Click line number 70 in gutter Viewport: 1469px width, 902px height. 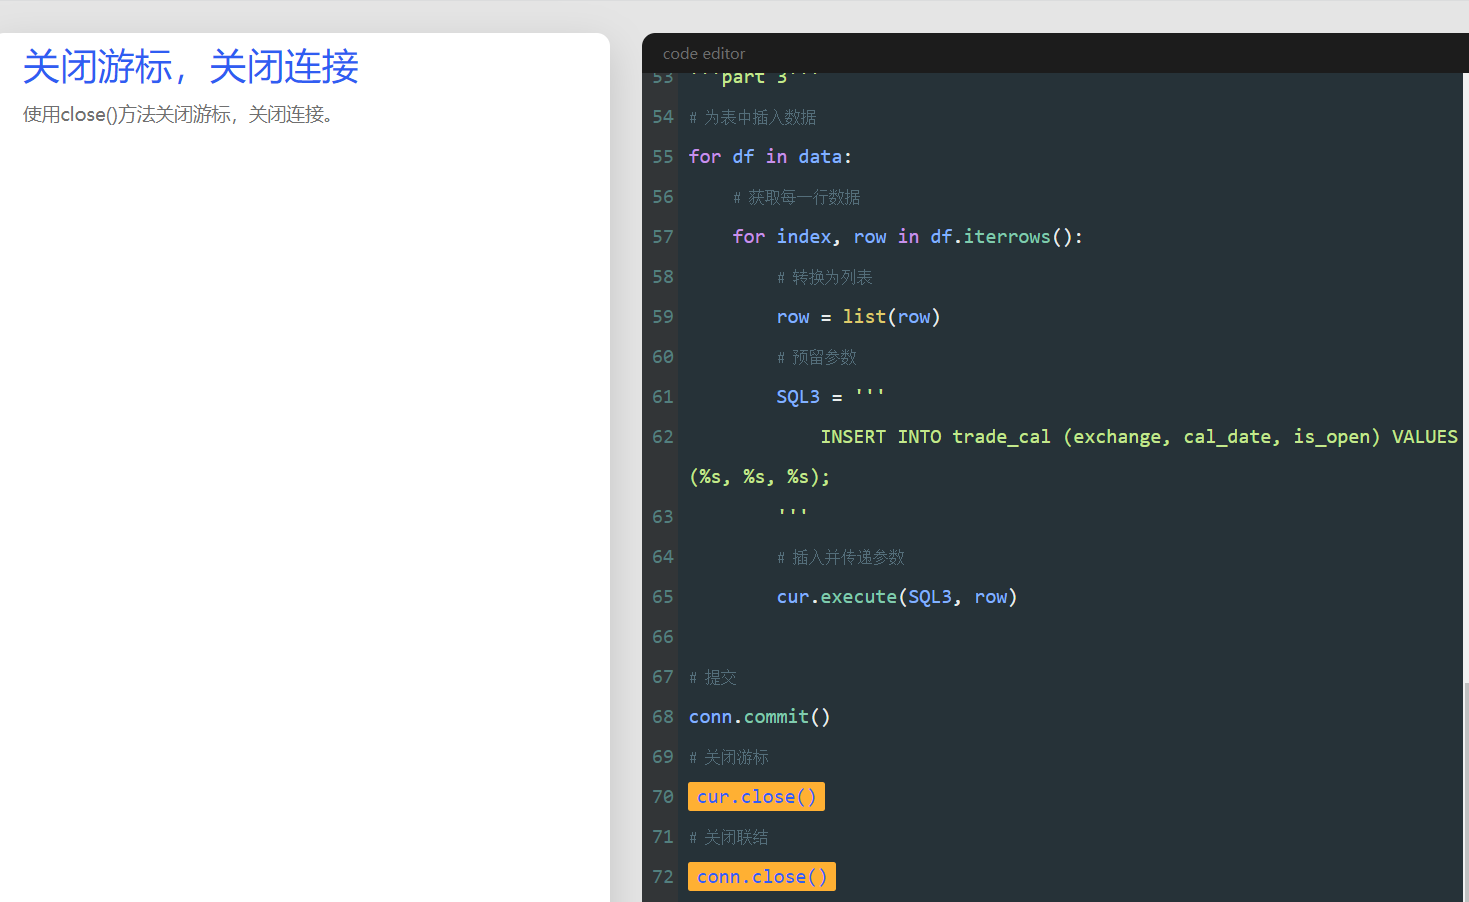click(663, 797)
